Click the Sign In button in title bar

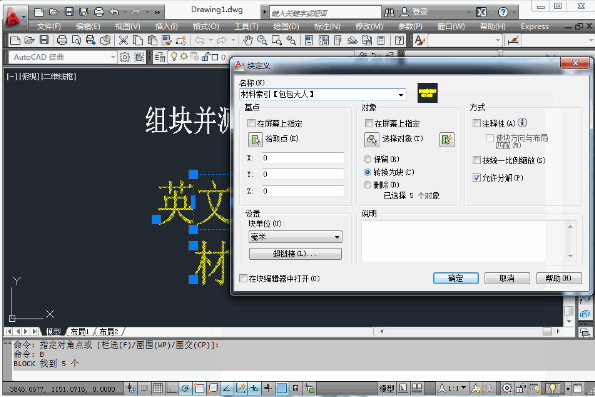pyautogui.click(x=415, y=13)
